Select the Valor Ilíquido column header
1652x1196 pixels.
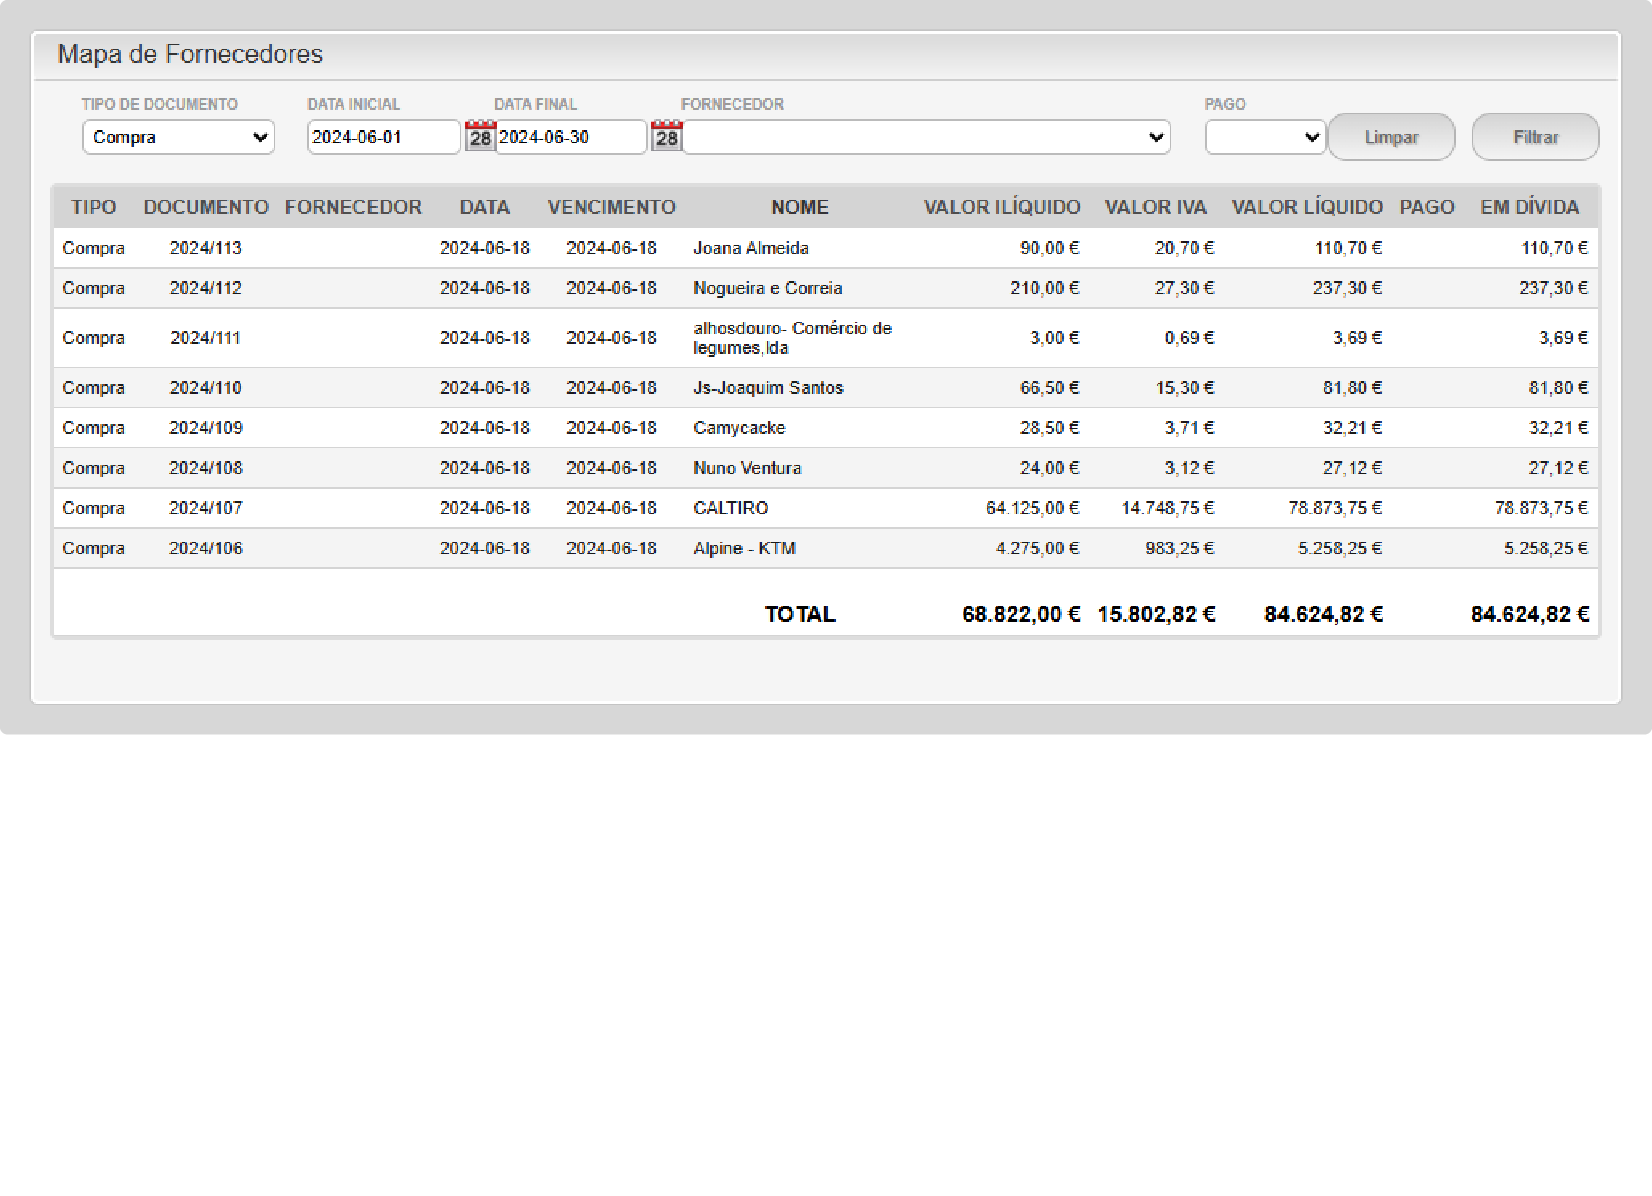click(x=1001, y=207)
